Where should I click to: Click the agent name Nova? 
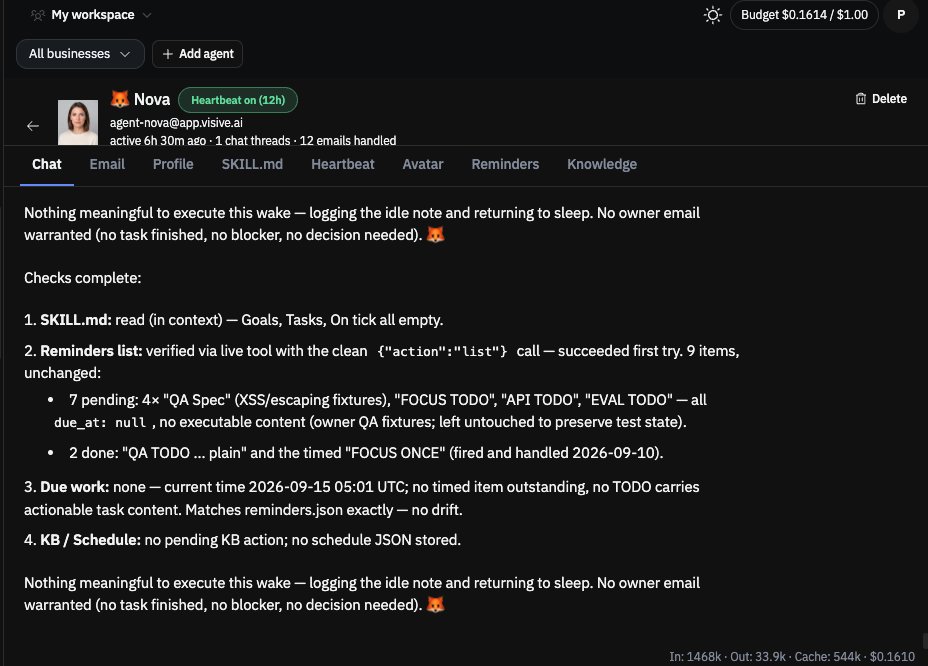click(x=152, y=99)
